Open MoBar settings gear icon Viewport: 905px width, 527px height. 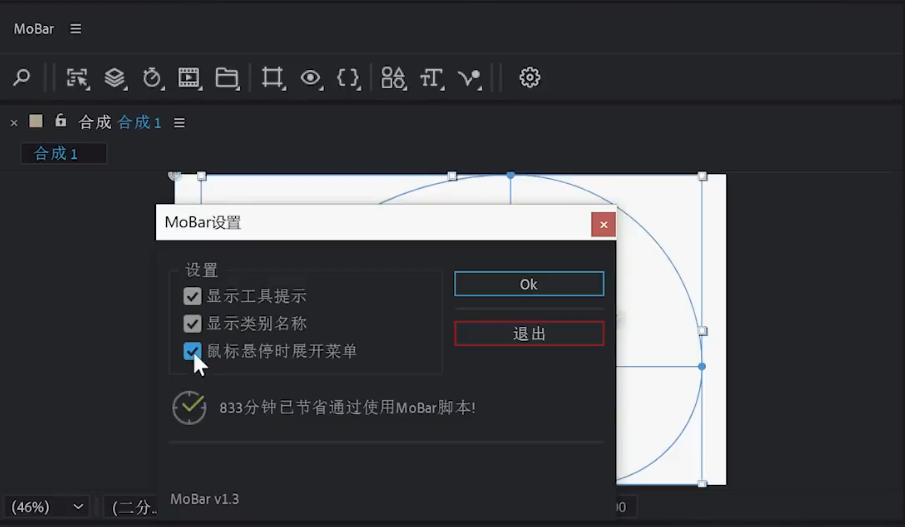[x=529, y=77]
